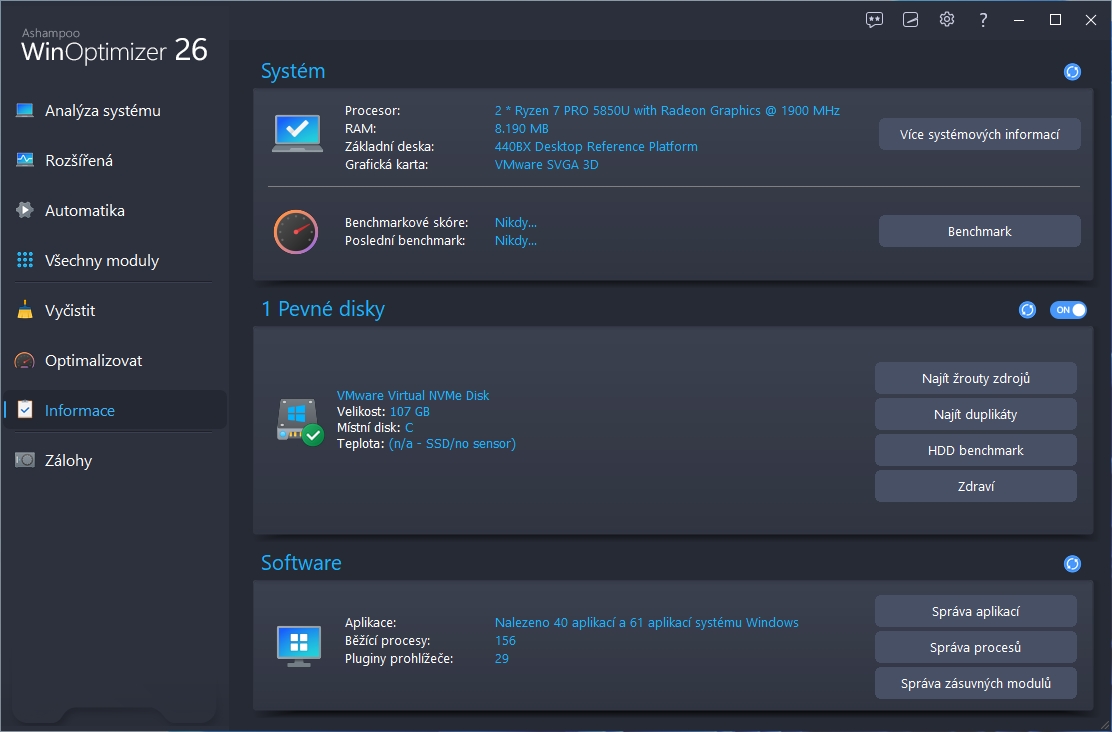
Task: Open Analýza systému in sidebar
Action: [102, 111]
